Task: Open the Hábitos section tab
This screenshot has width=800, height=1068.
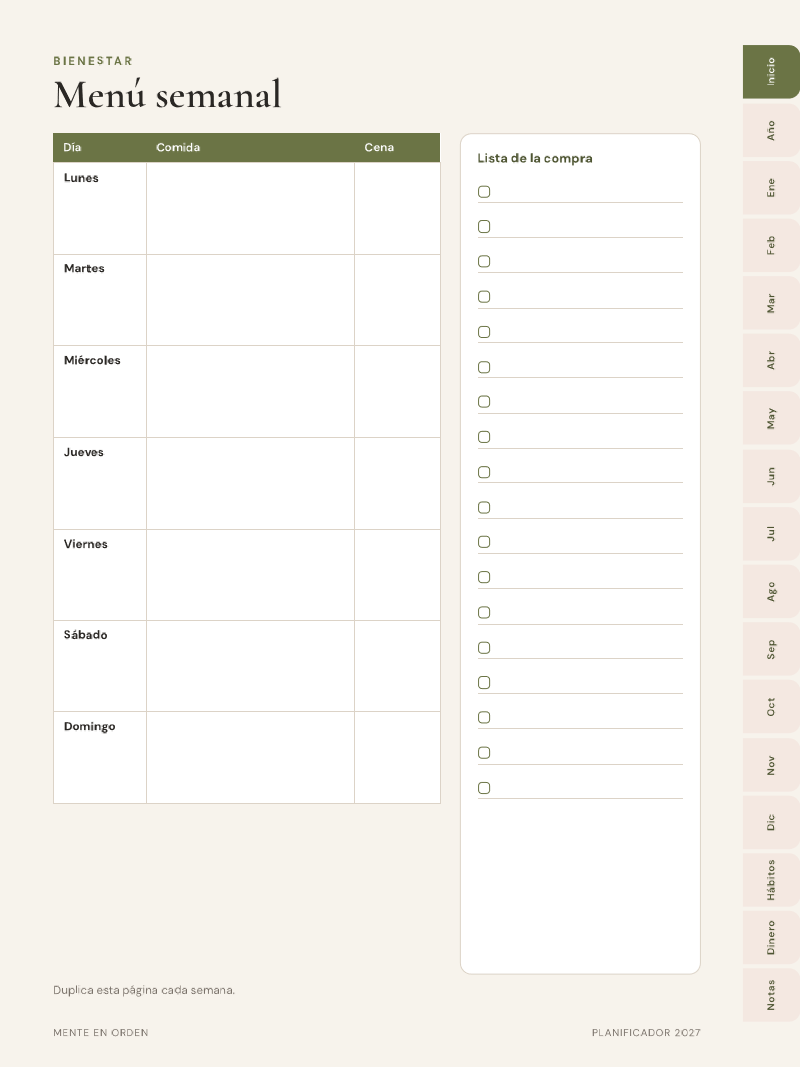Action: coord(771,880)
